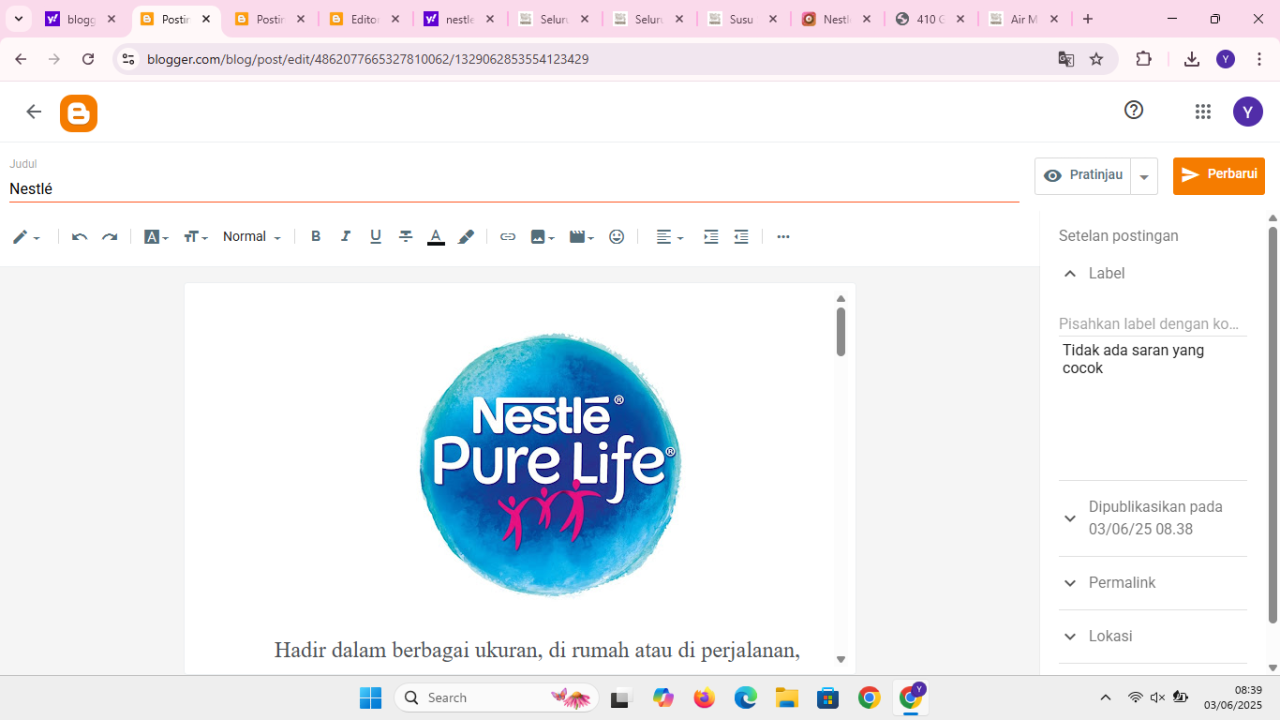Toggle italic formatting
This screenshot has width=1280, height=720.
pos(346,237)
